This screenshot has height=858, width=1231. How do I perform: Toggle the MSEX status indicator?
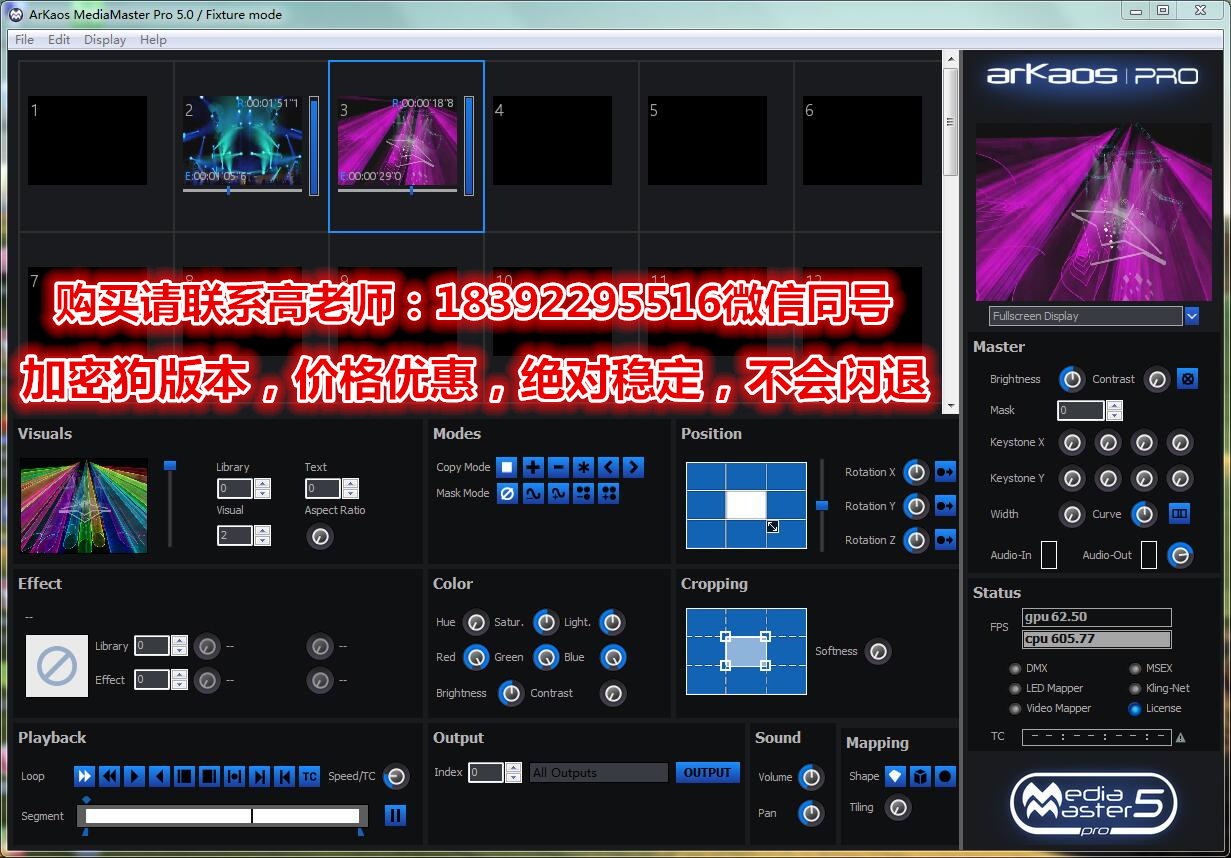pyautogui.click(x=1135, y=668)
